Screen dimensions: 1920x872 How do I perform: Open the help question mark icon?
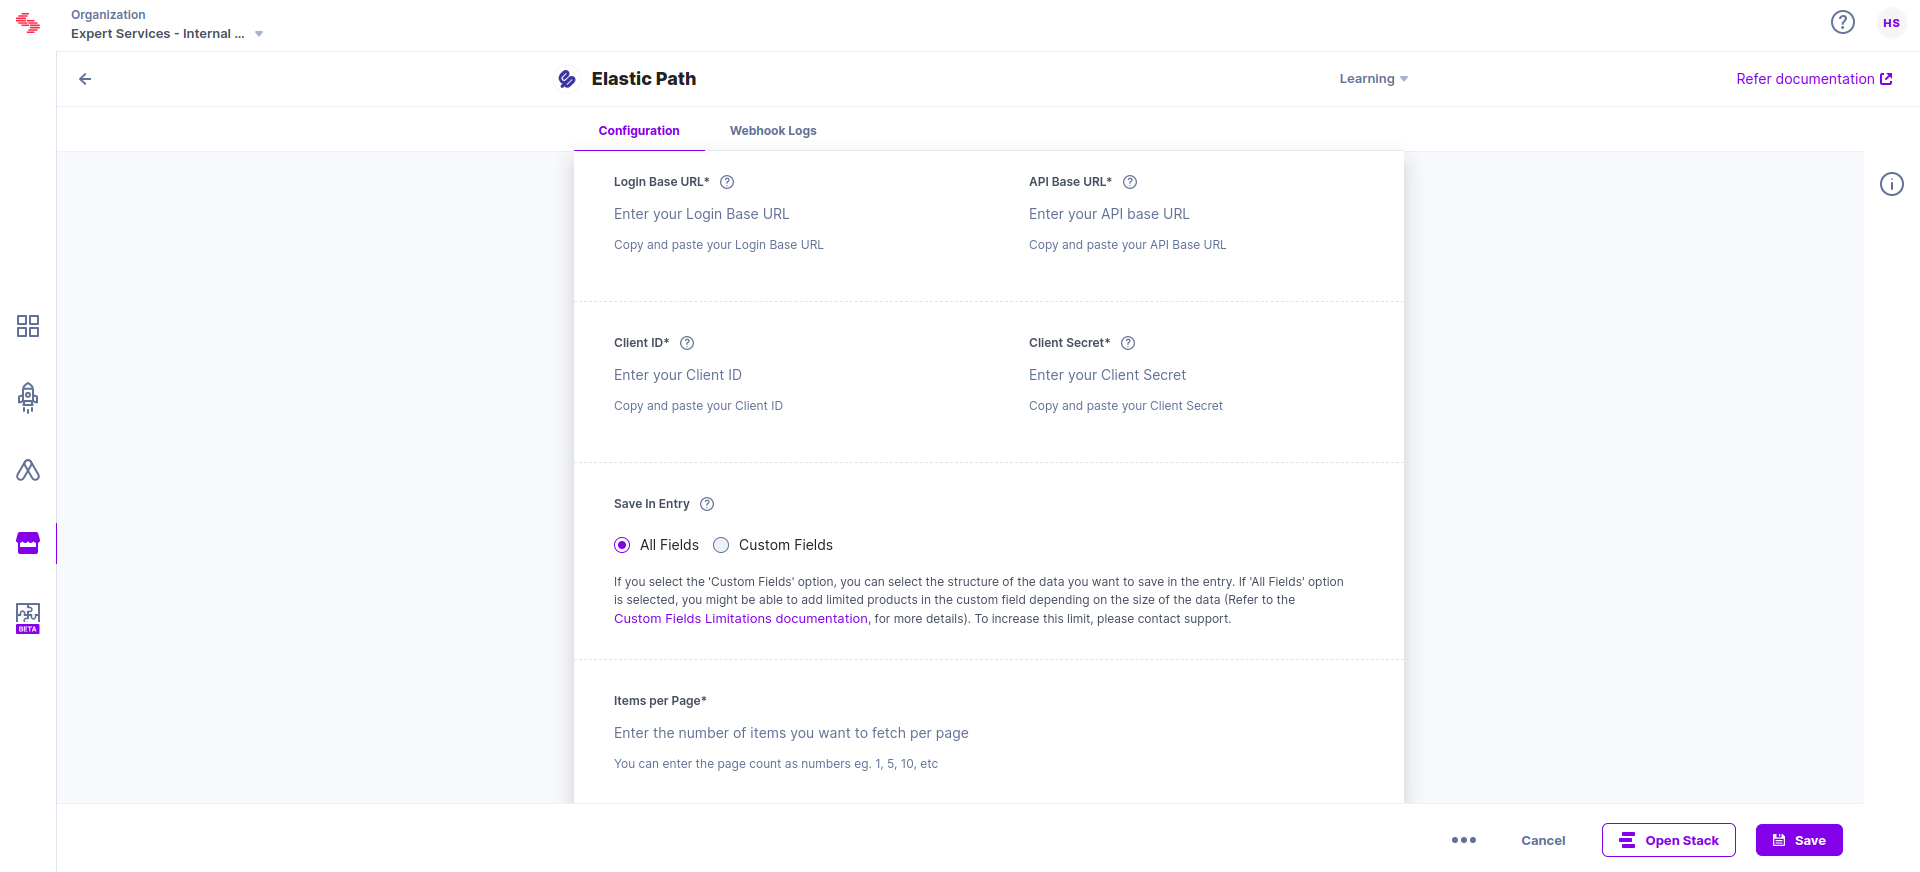(x=1843, y=22)
